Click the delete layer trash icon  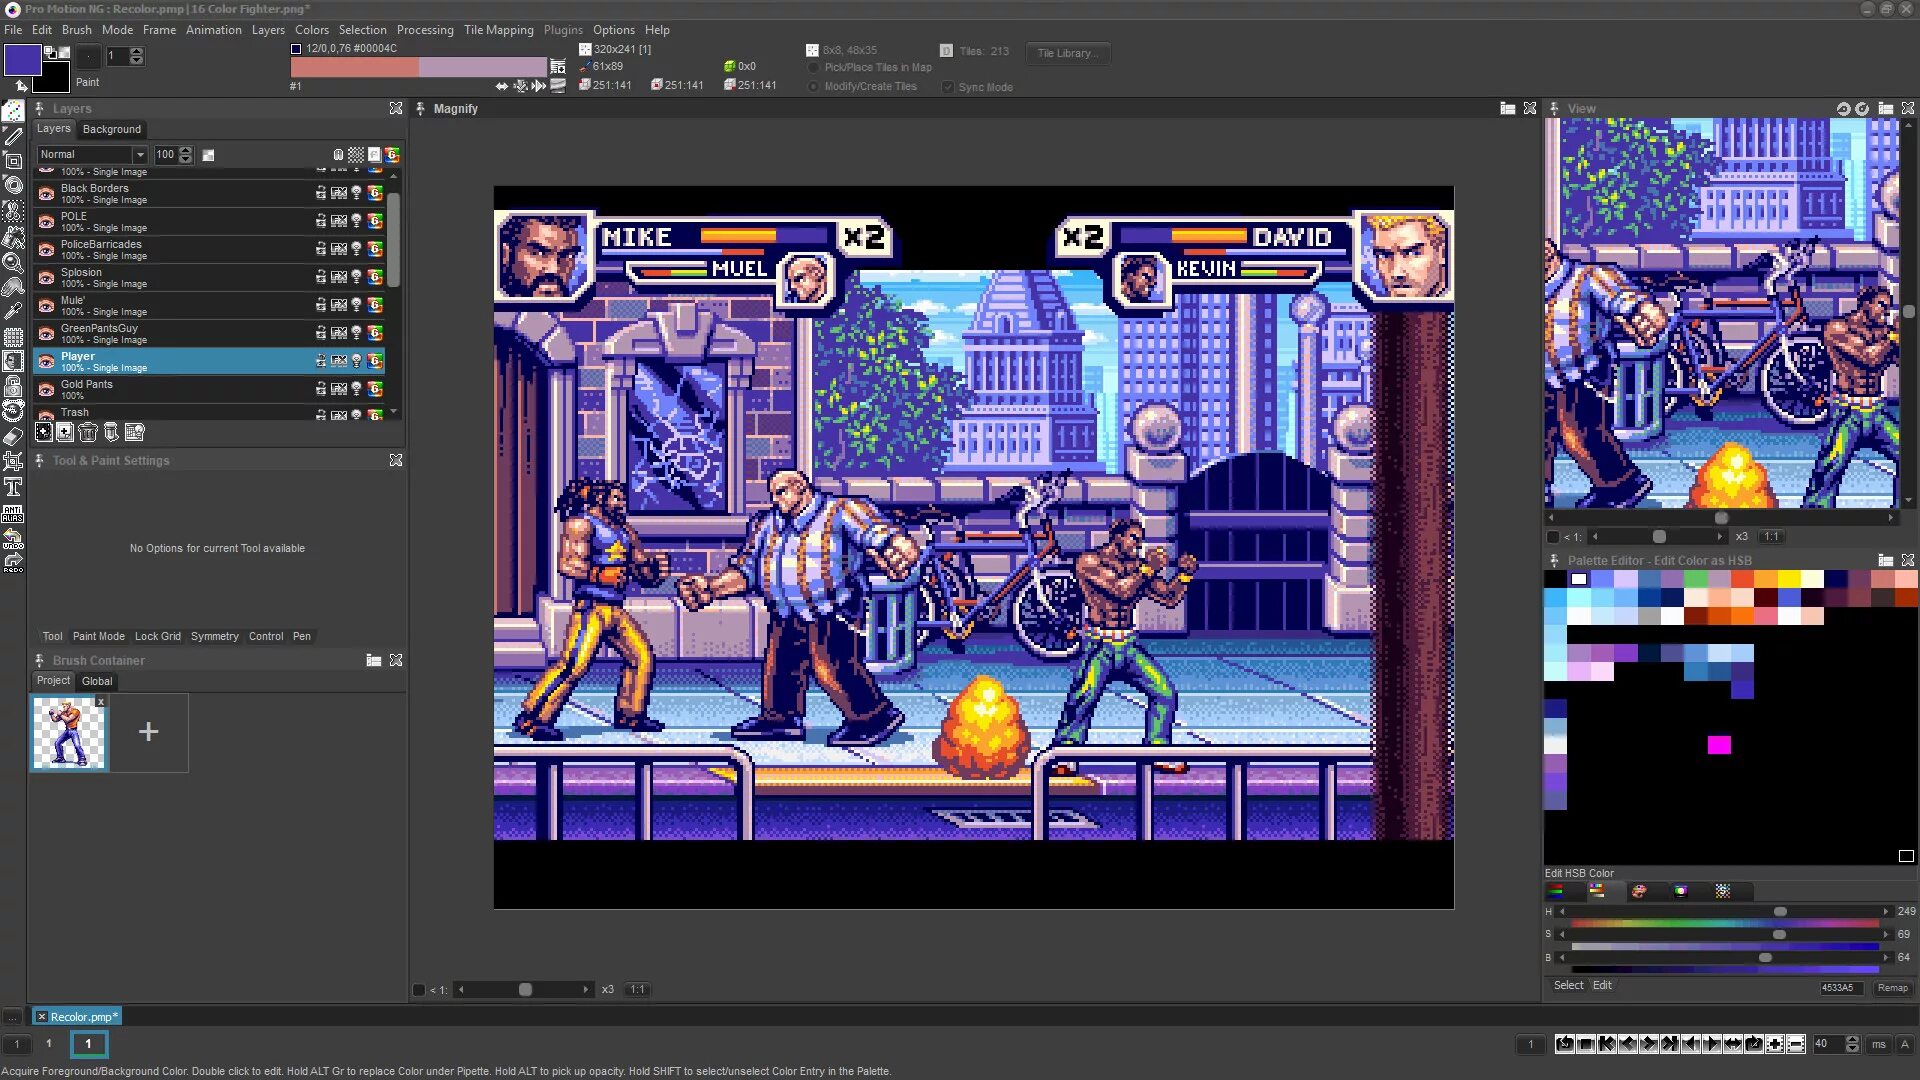[88, 432]
